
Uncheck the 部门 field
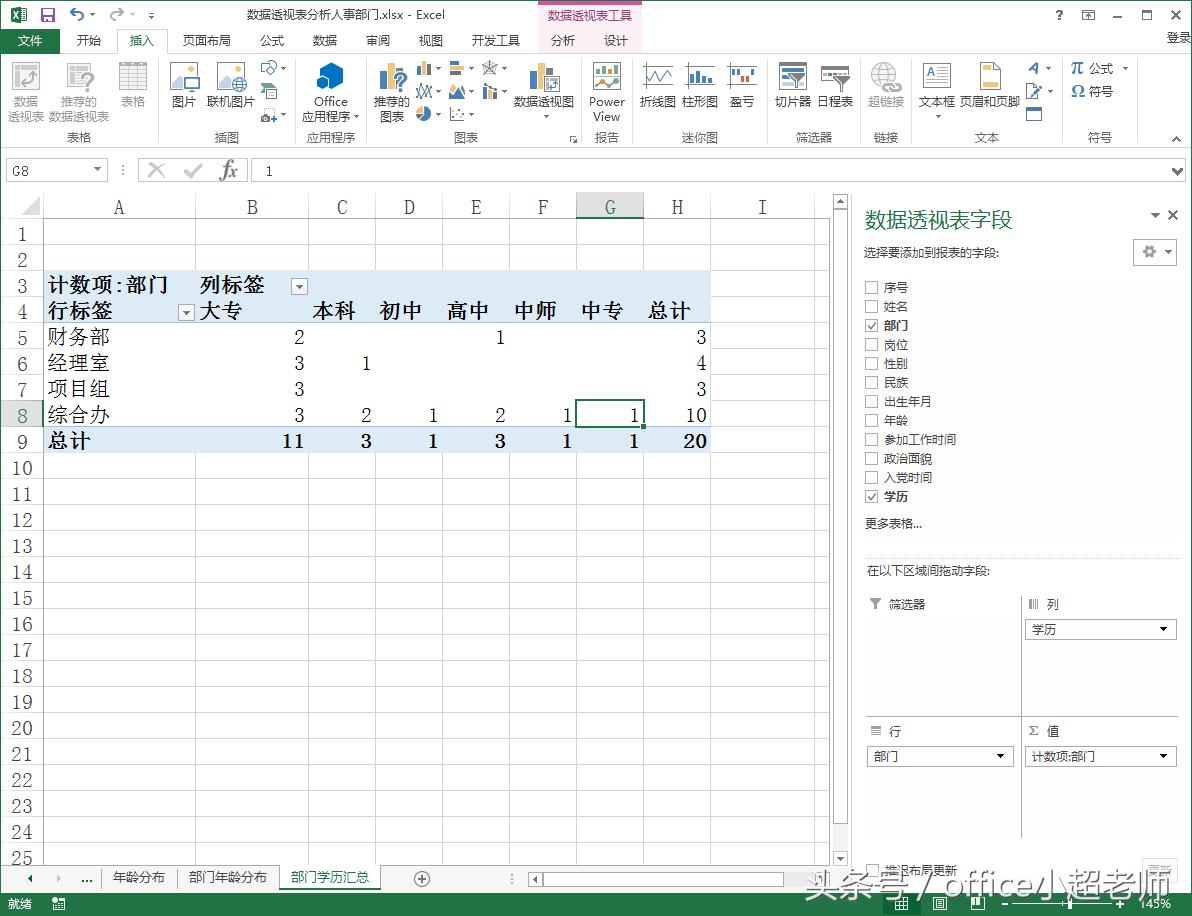(x=871, y=325)
